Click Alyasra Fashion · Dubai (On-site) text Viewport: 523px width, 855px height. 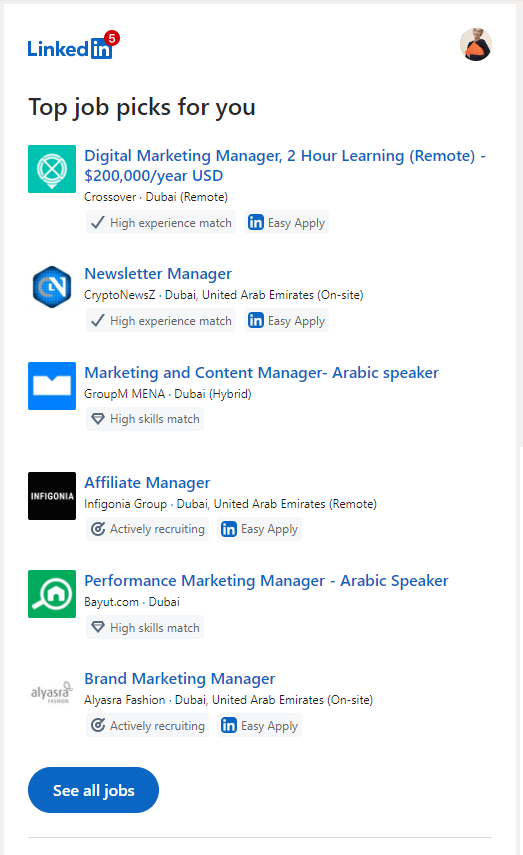coord(229,700)
